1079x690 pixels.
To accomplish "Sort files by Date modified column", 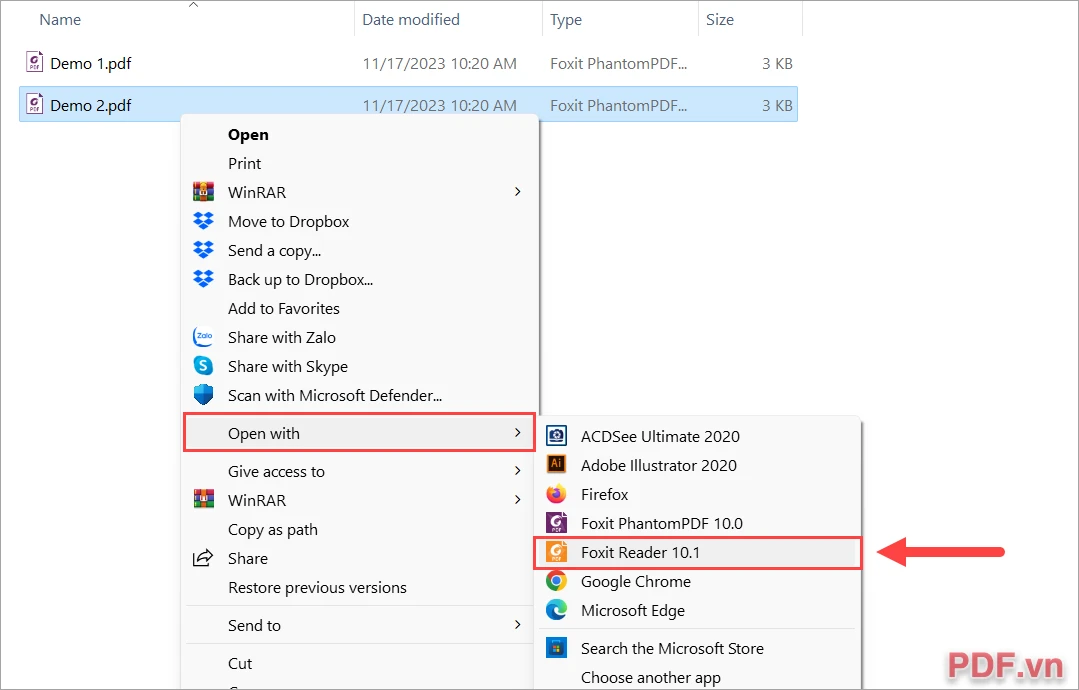I will click(x=411, y=20).
